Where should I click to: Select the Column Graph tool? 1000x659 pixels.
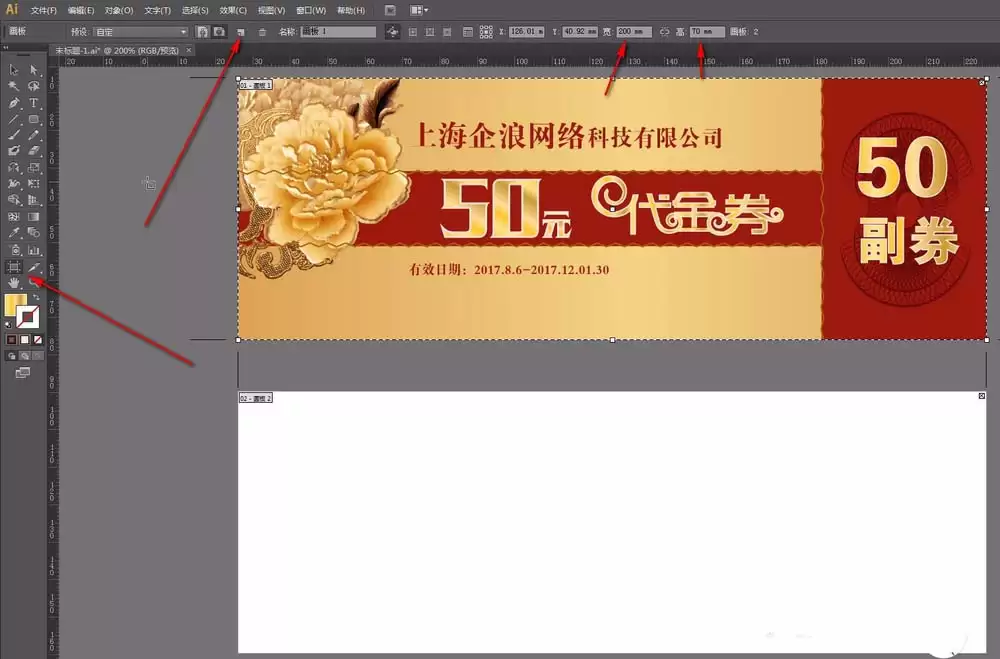34,250
